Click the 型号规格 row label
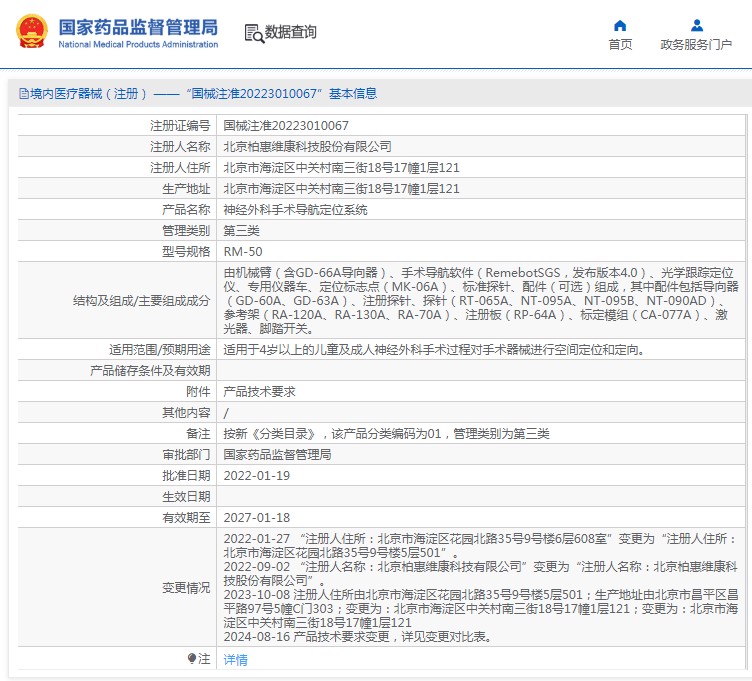 click(x=186, y=252)
